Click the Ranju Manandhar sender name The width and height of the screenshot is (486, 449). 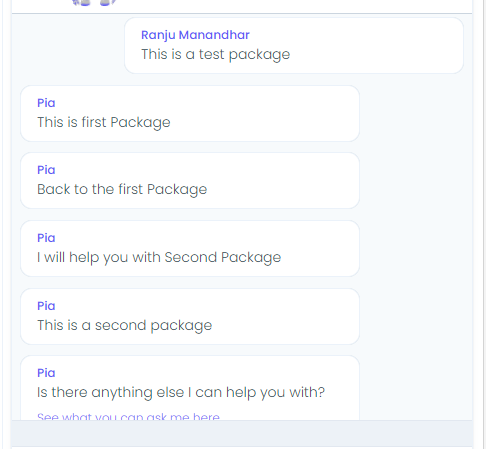coord(195,35)
